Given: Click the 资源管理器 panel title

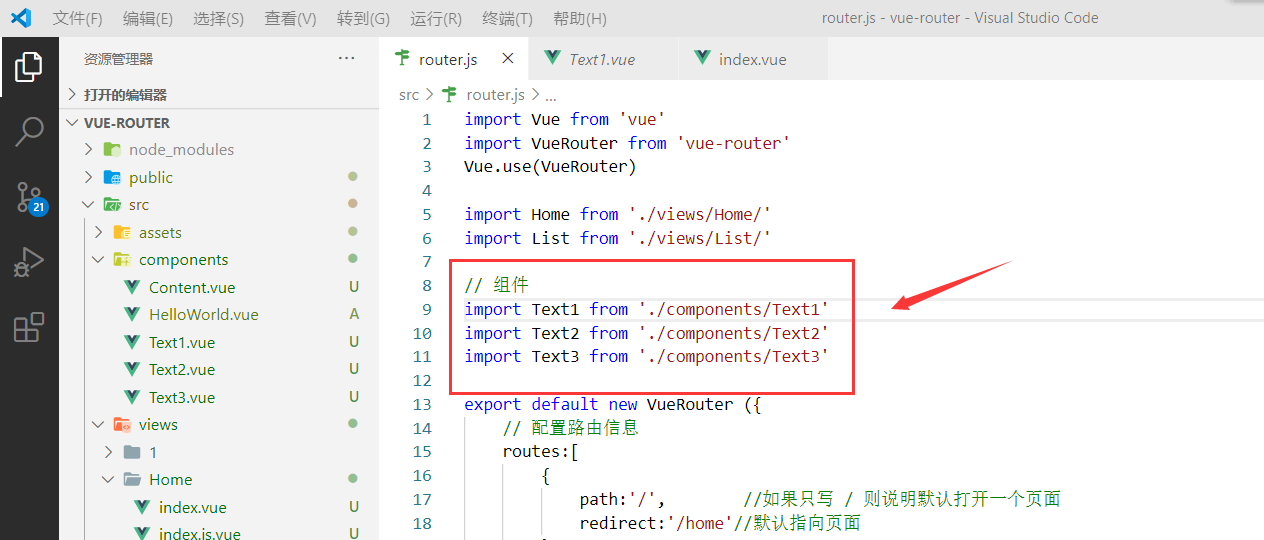Looking at the screenshot, I should point(119,59).
